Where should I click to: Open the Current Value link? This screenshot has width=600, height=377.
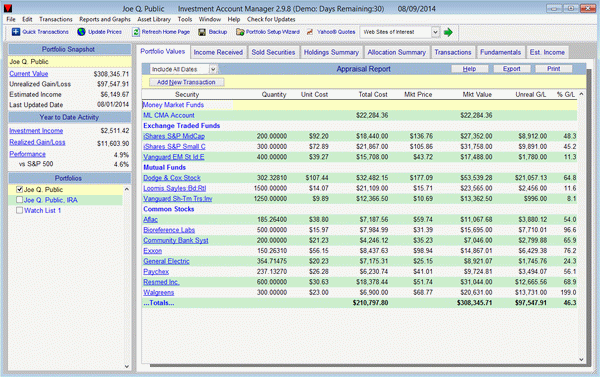pyautogui.click(x=29, y=74)
